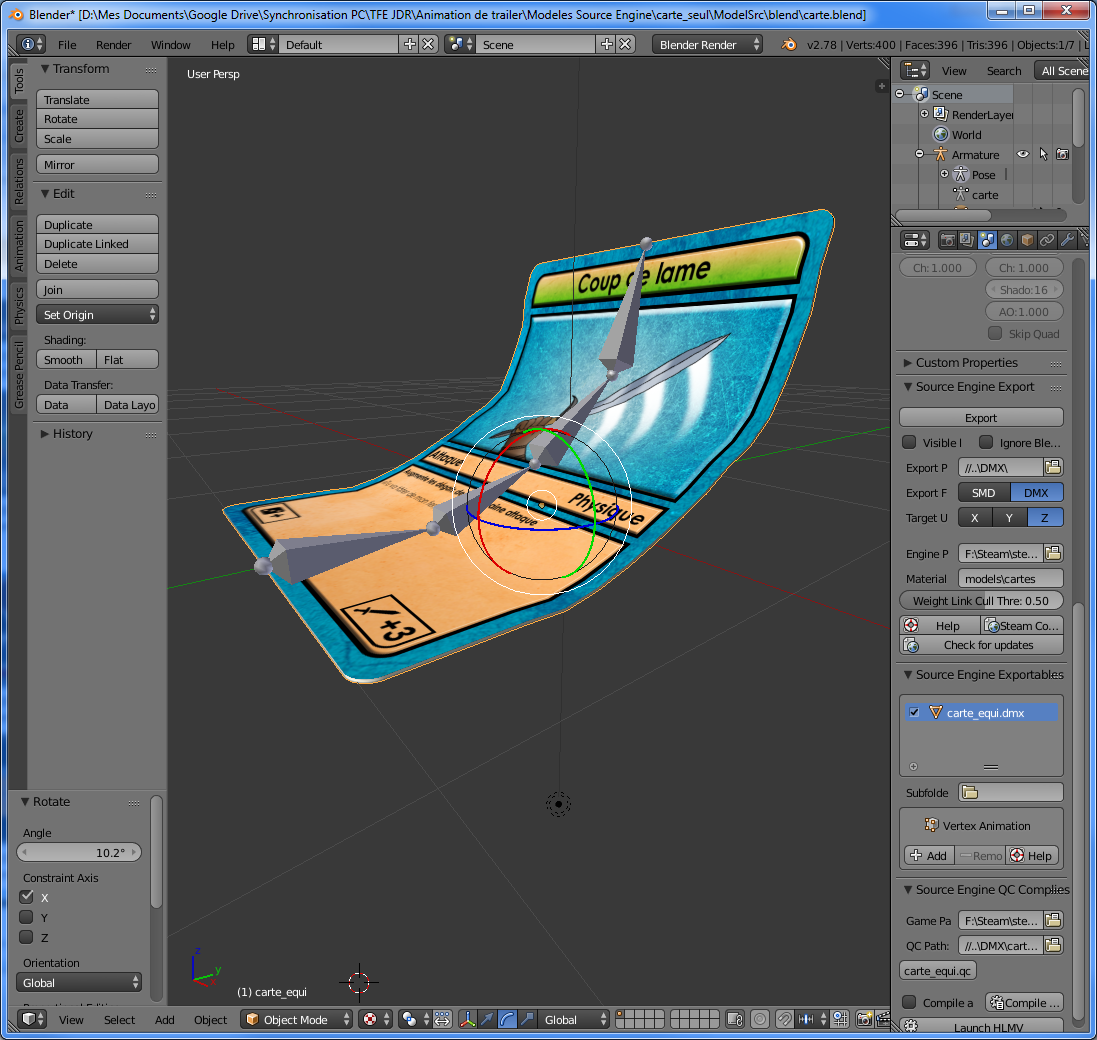Switch to the Create tool shelf tab
The image size is (1097, 1040).
click(x=19, y=126)
